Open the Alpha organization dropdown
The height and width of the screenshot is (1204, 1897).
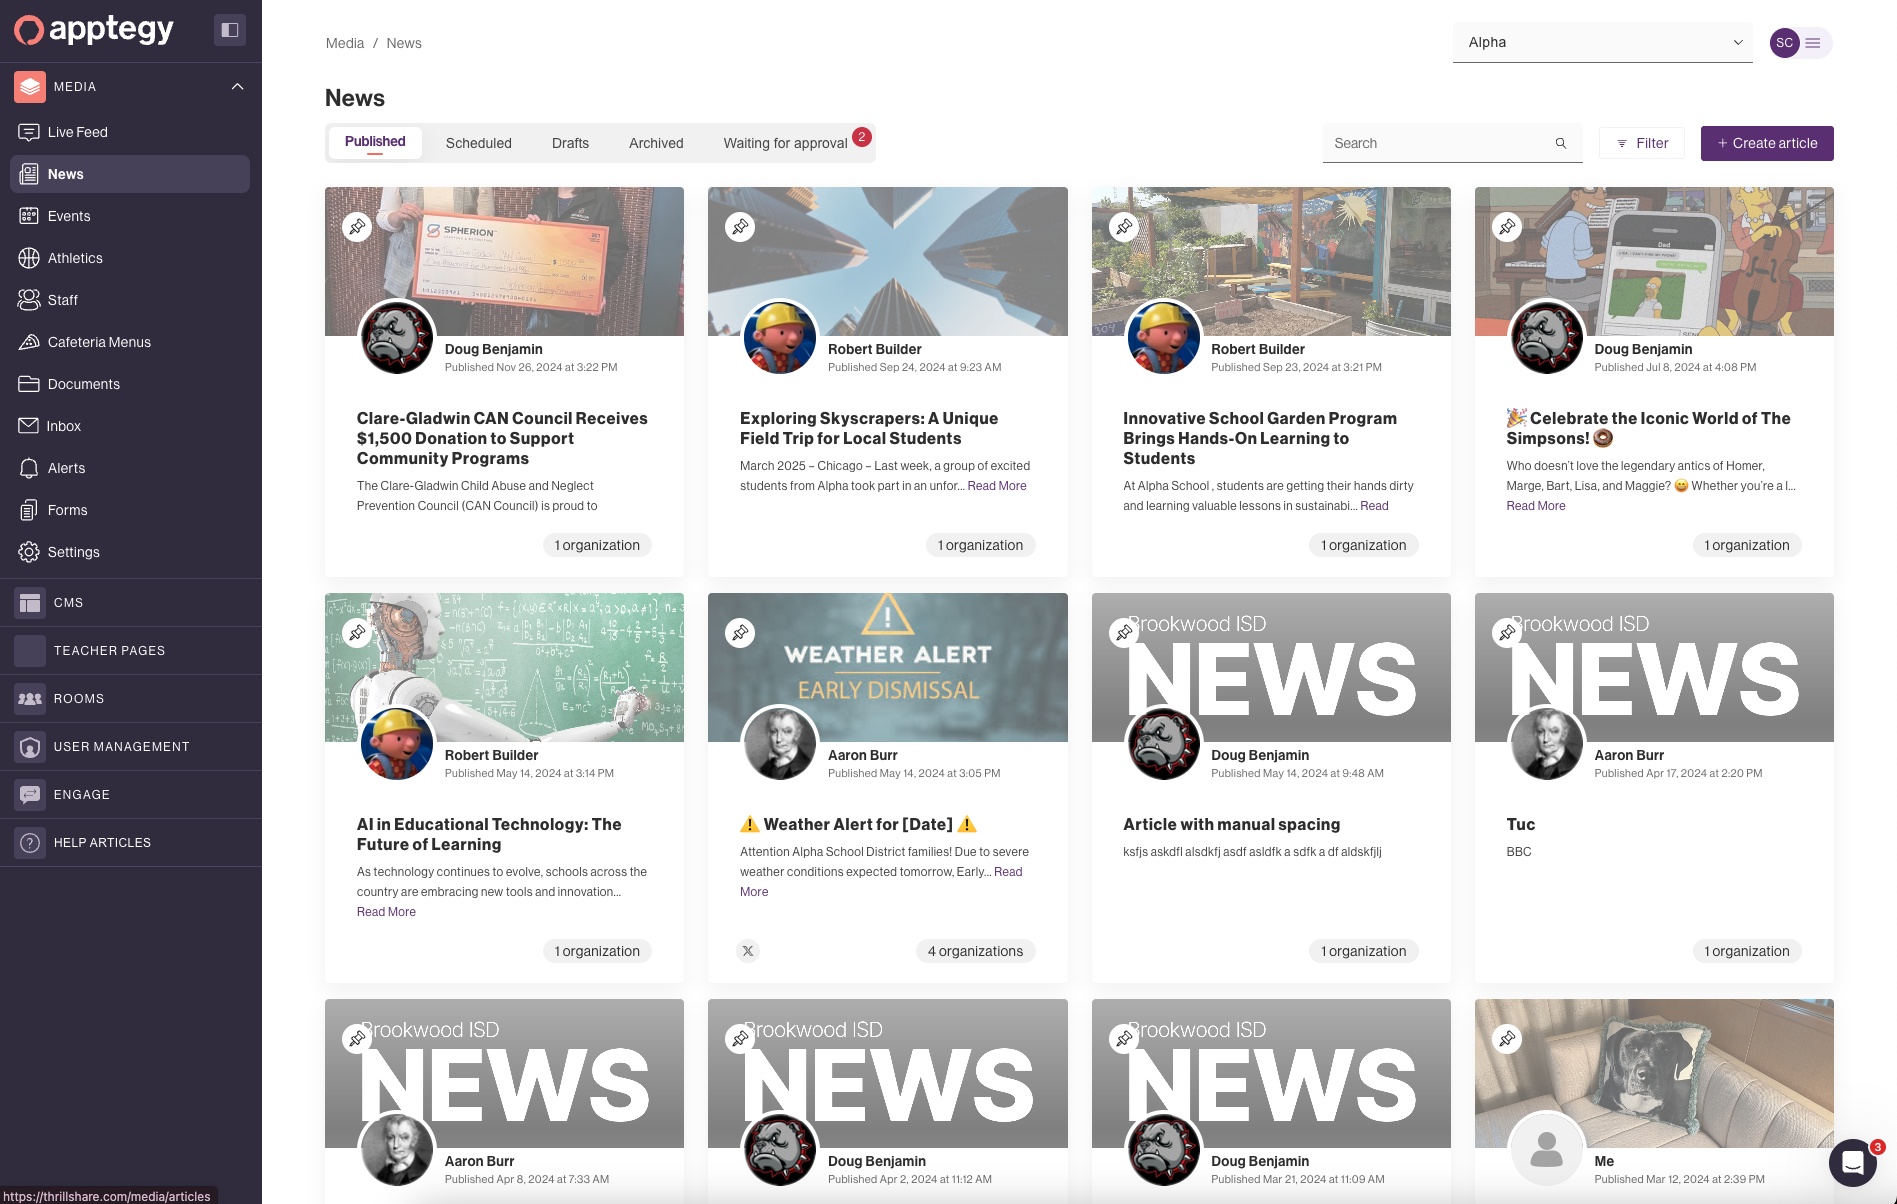point(1603,42)
